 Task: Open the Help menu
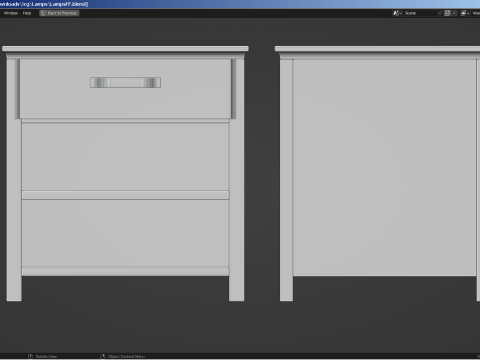click(x=27, y=13)
